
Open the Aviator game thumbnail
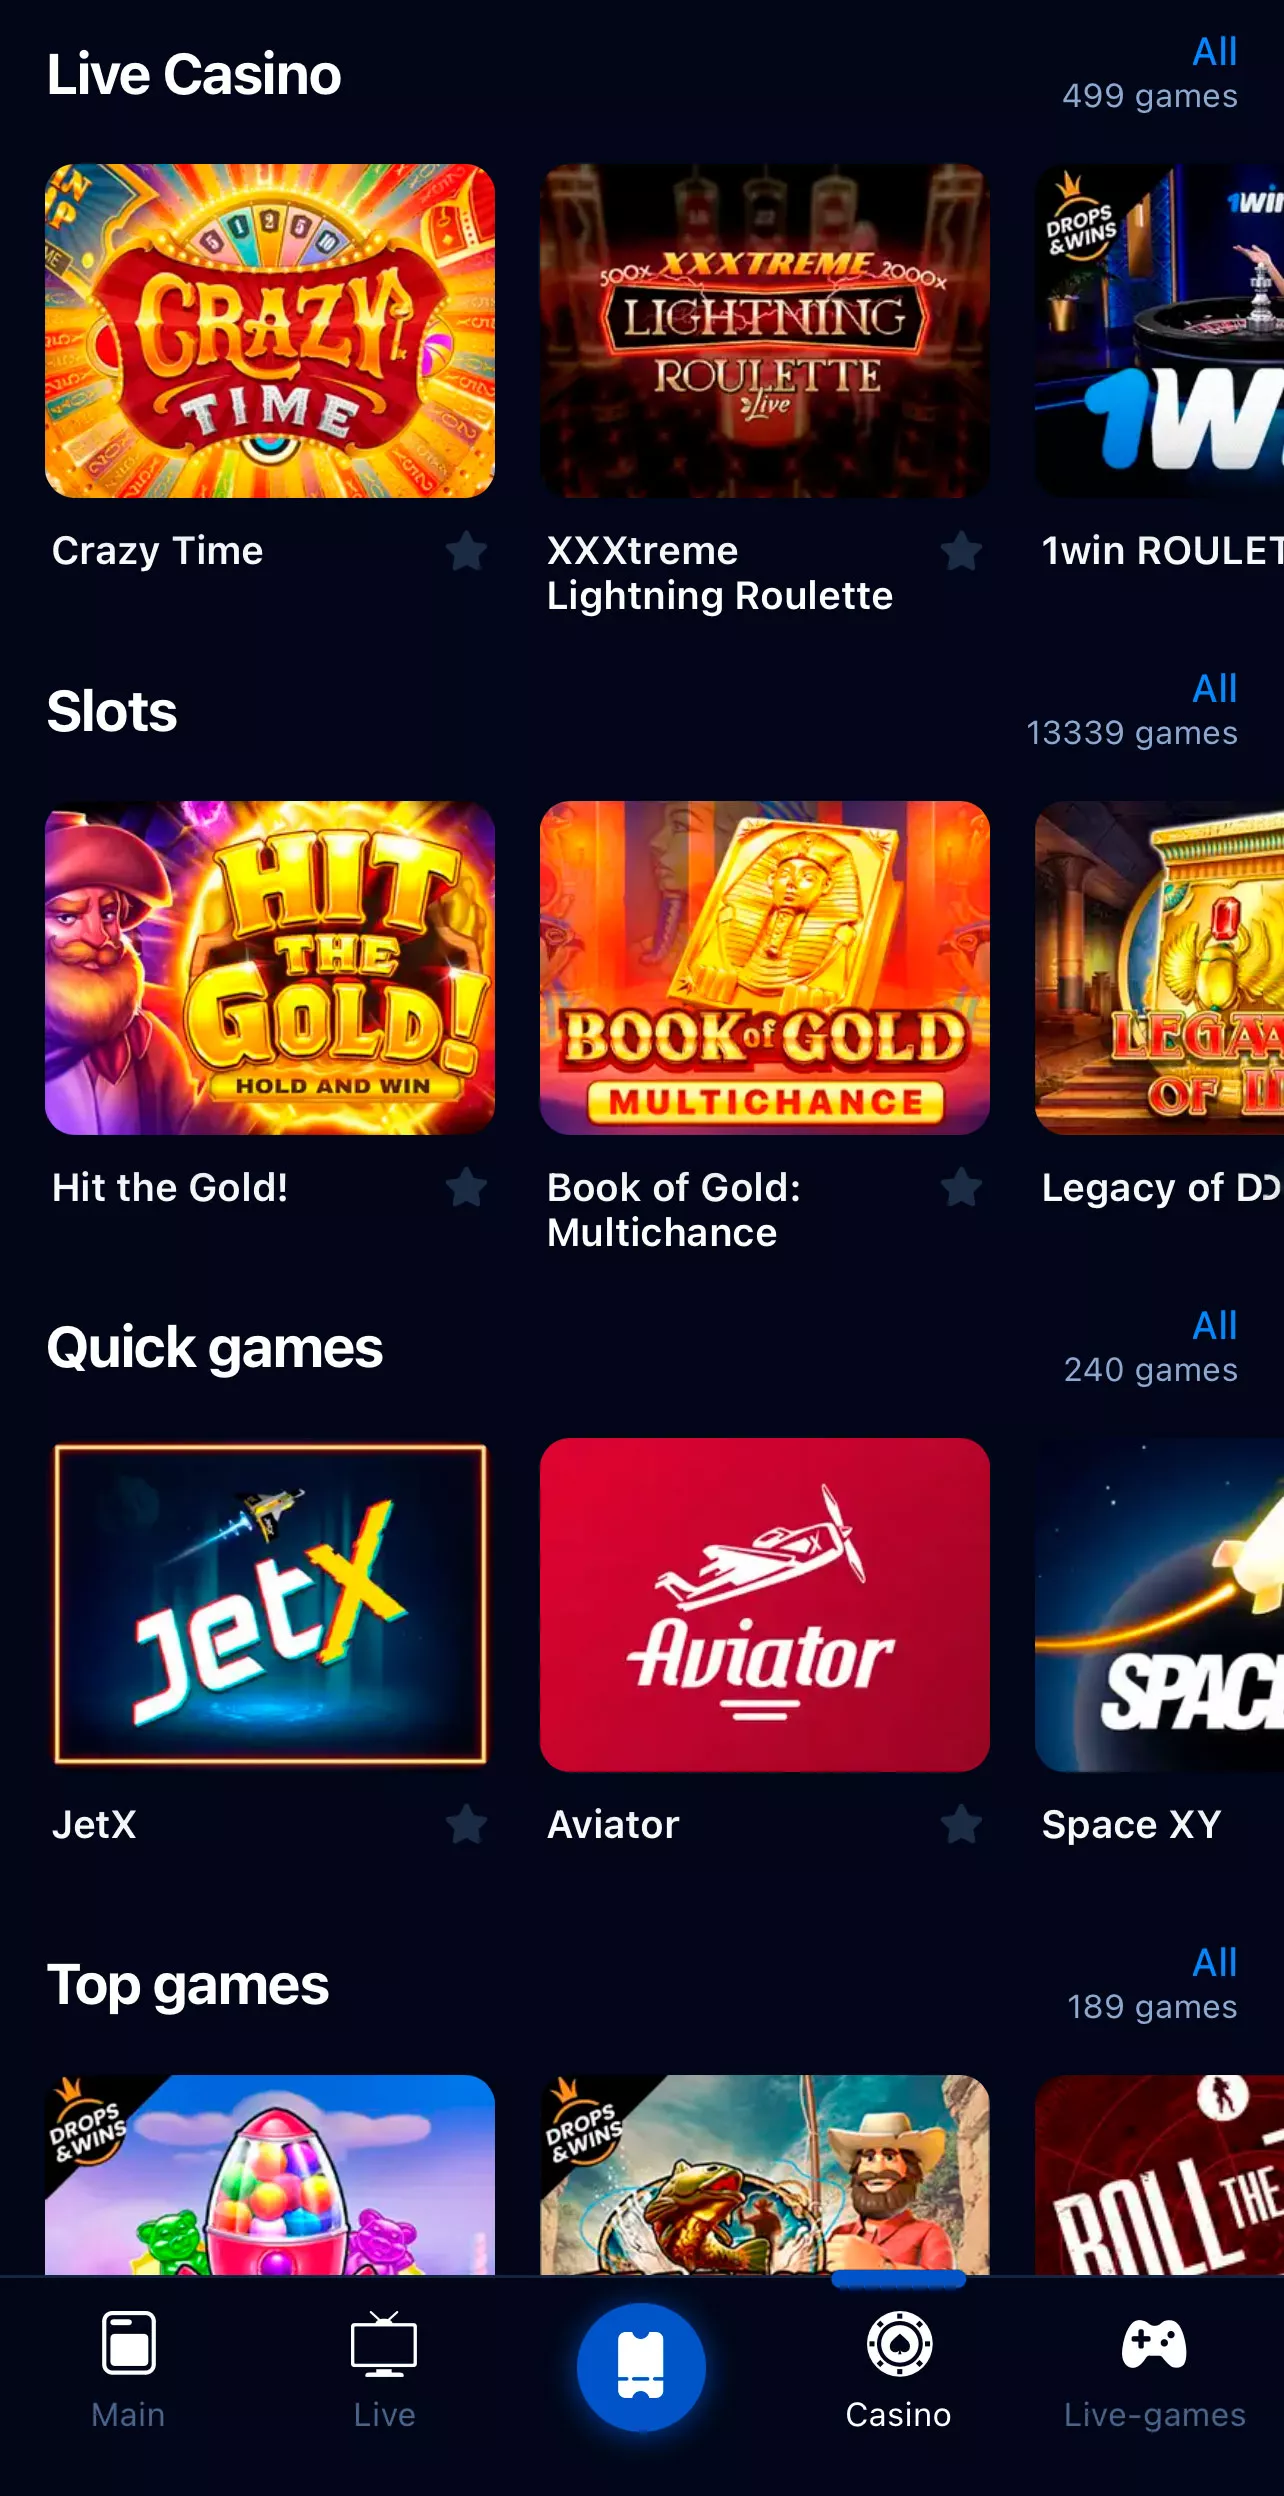click(765, 1605)
